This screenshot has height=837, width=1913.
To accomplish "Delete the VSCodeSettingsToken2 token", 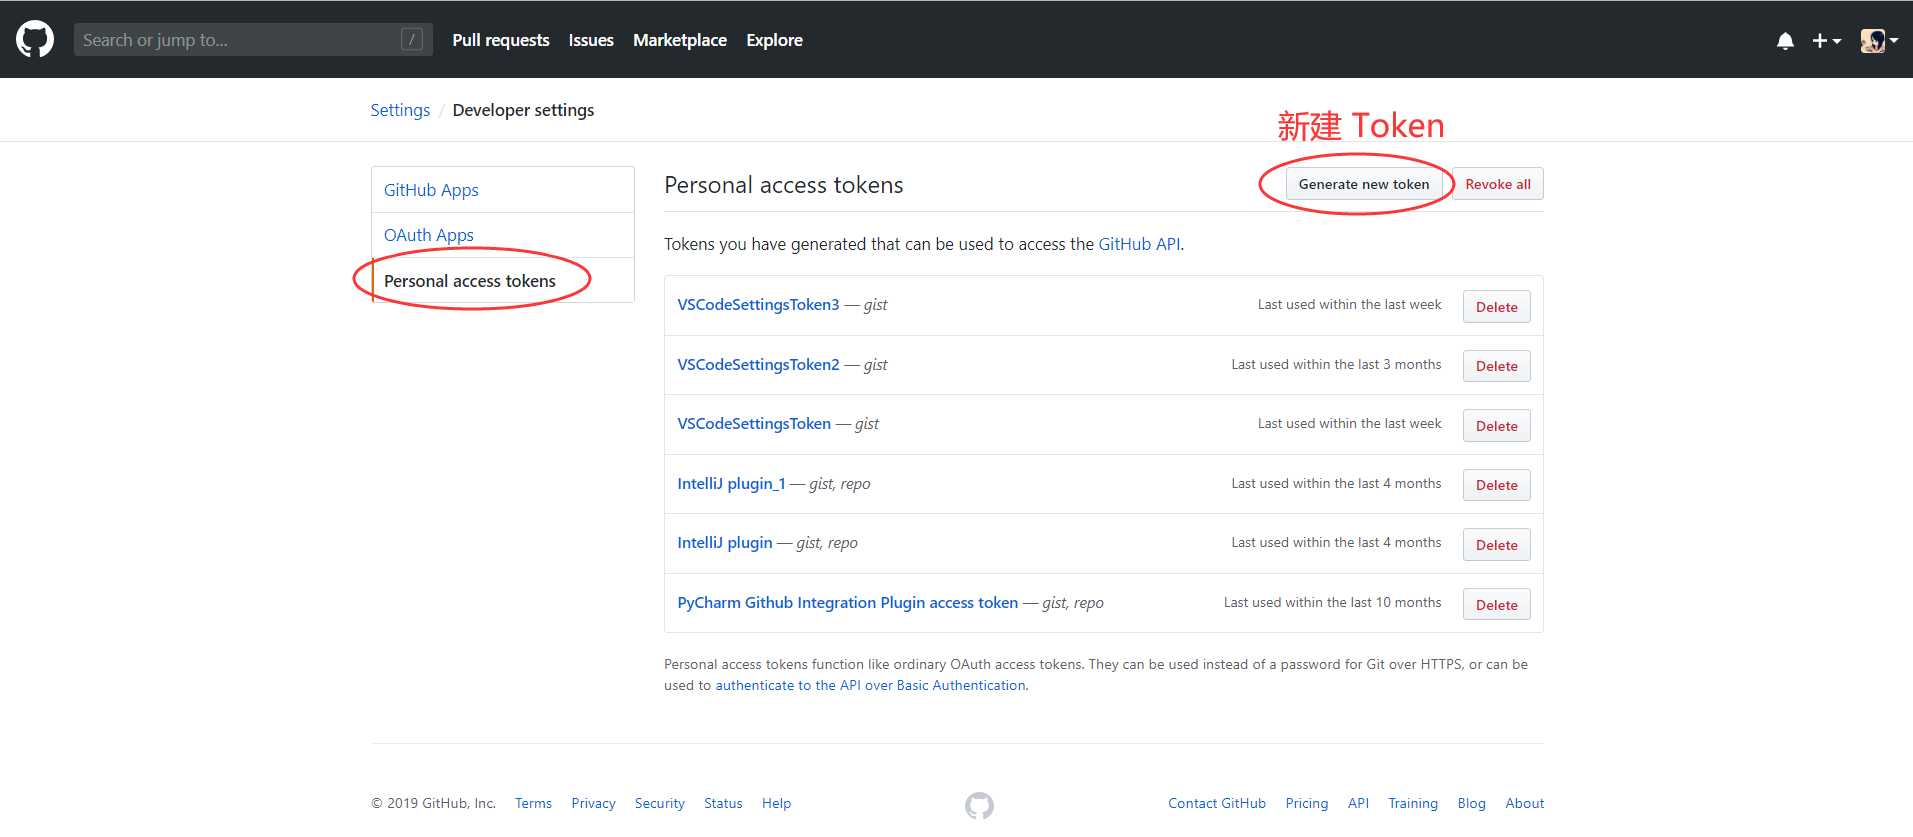I will click(1496, 366).
